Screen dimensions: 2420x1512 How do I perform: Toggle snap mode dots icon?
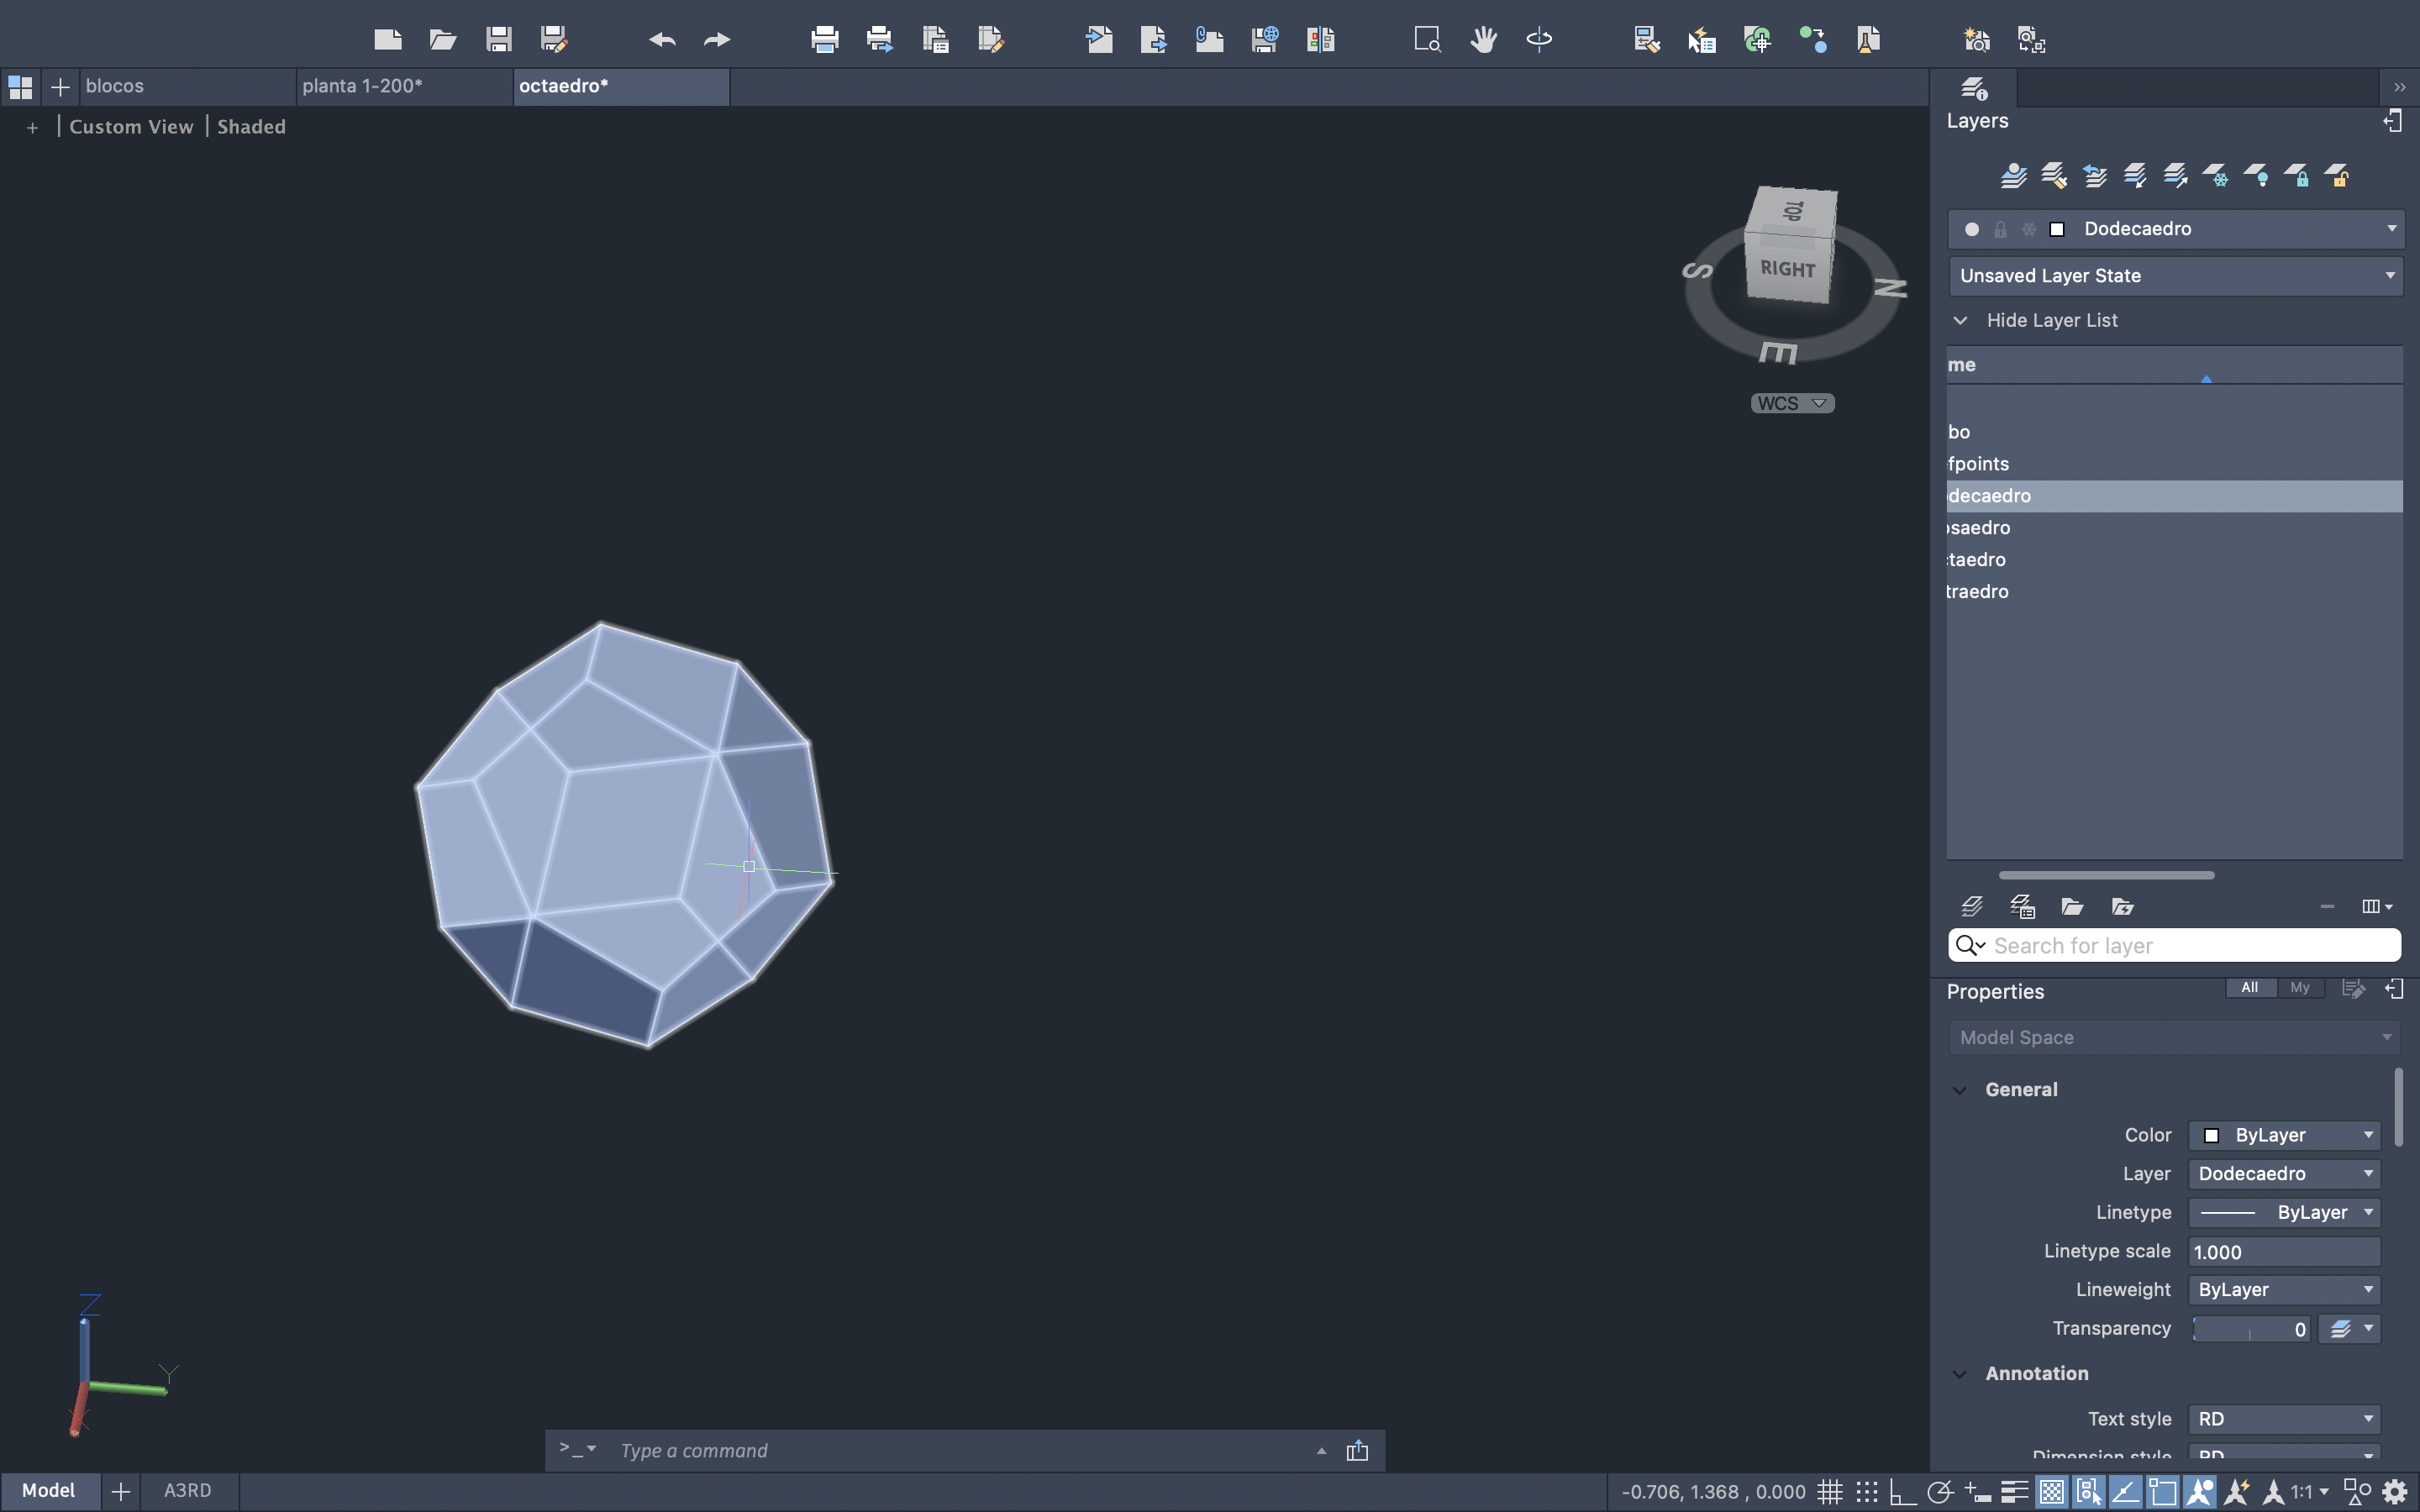point(1867,1492)
